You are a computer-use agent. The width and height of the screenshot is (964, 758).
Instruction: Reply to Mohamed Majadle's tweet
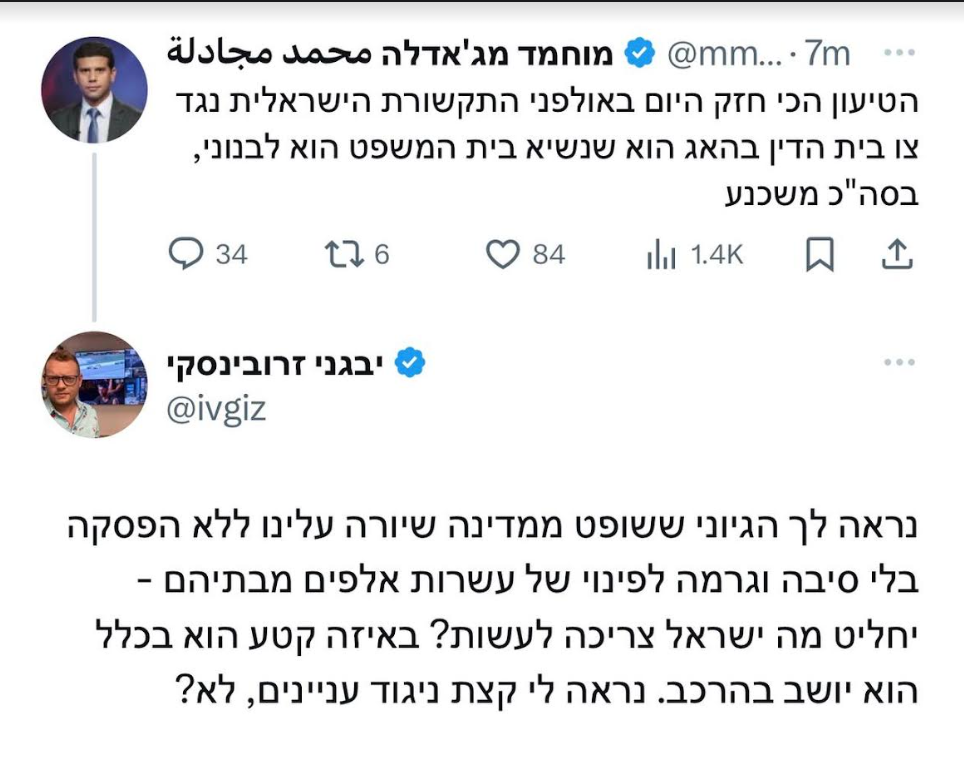[x=185, y=255]
